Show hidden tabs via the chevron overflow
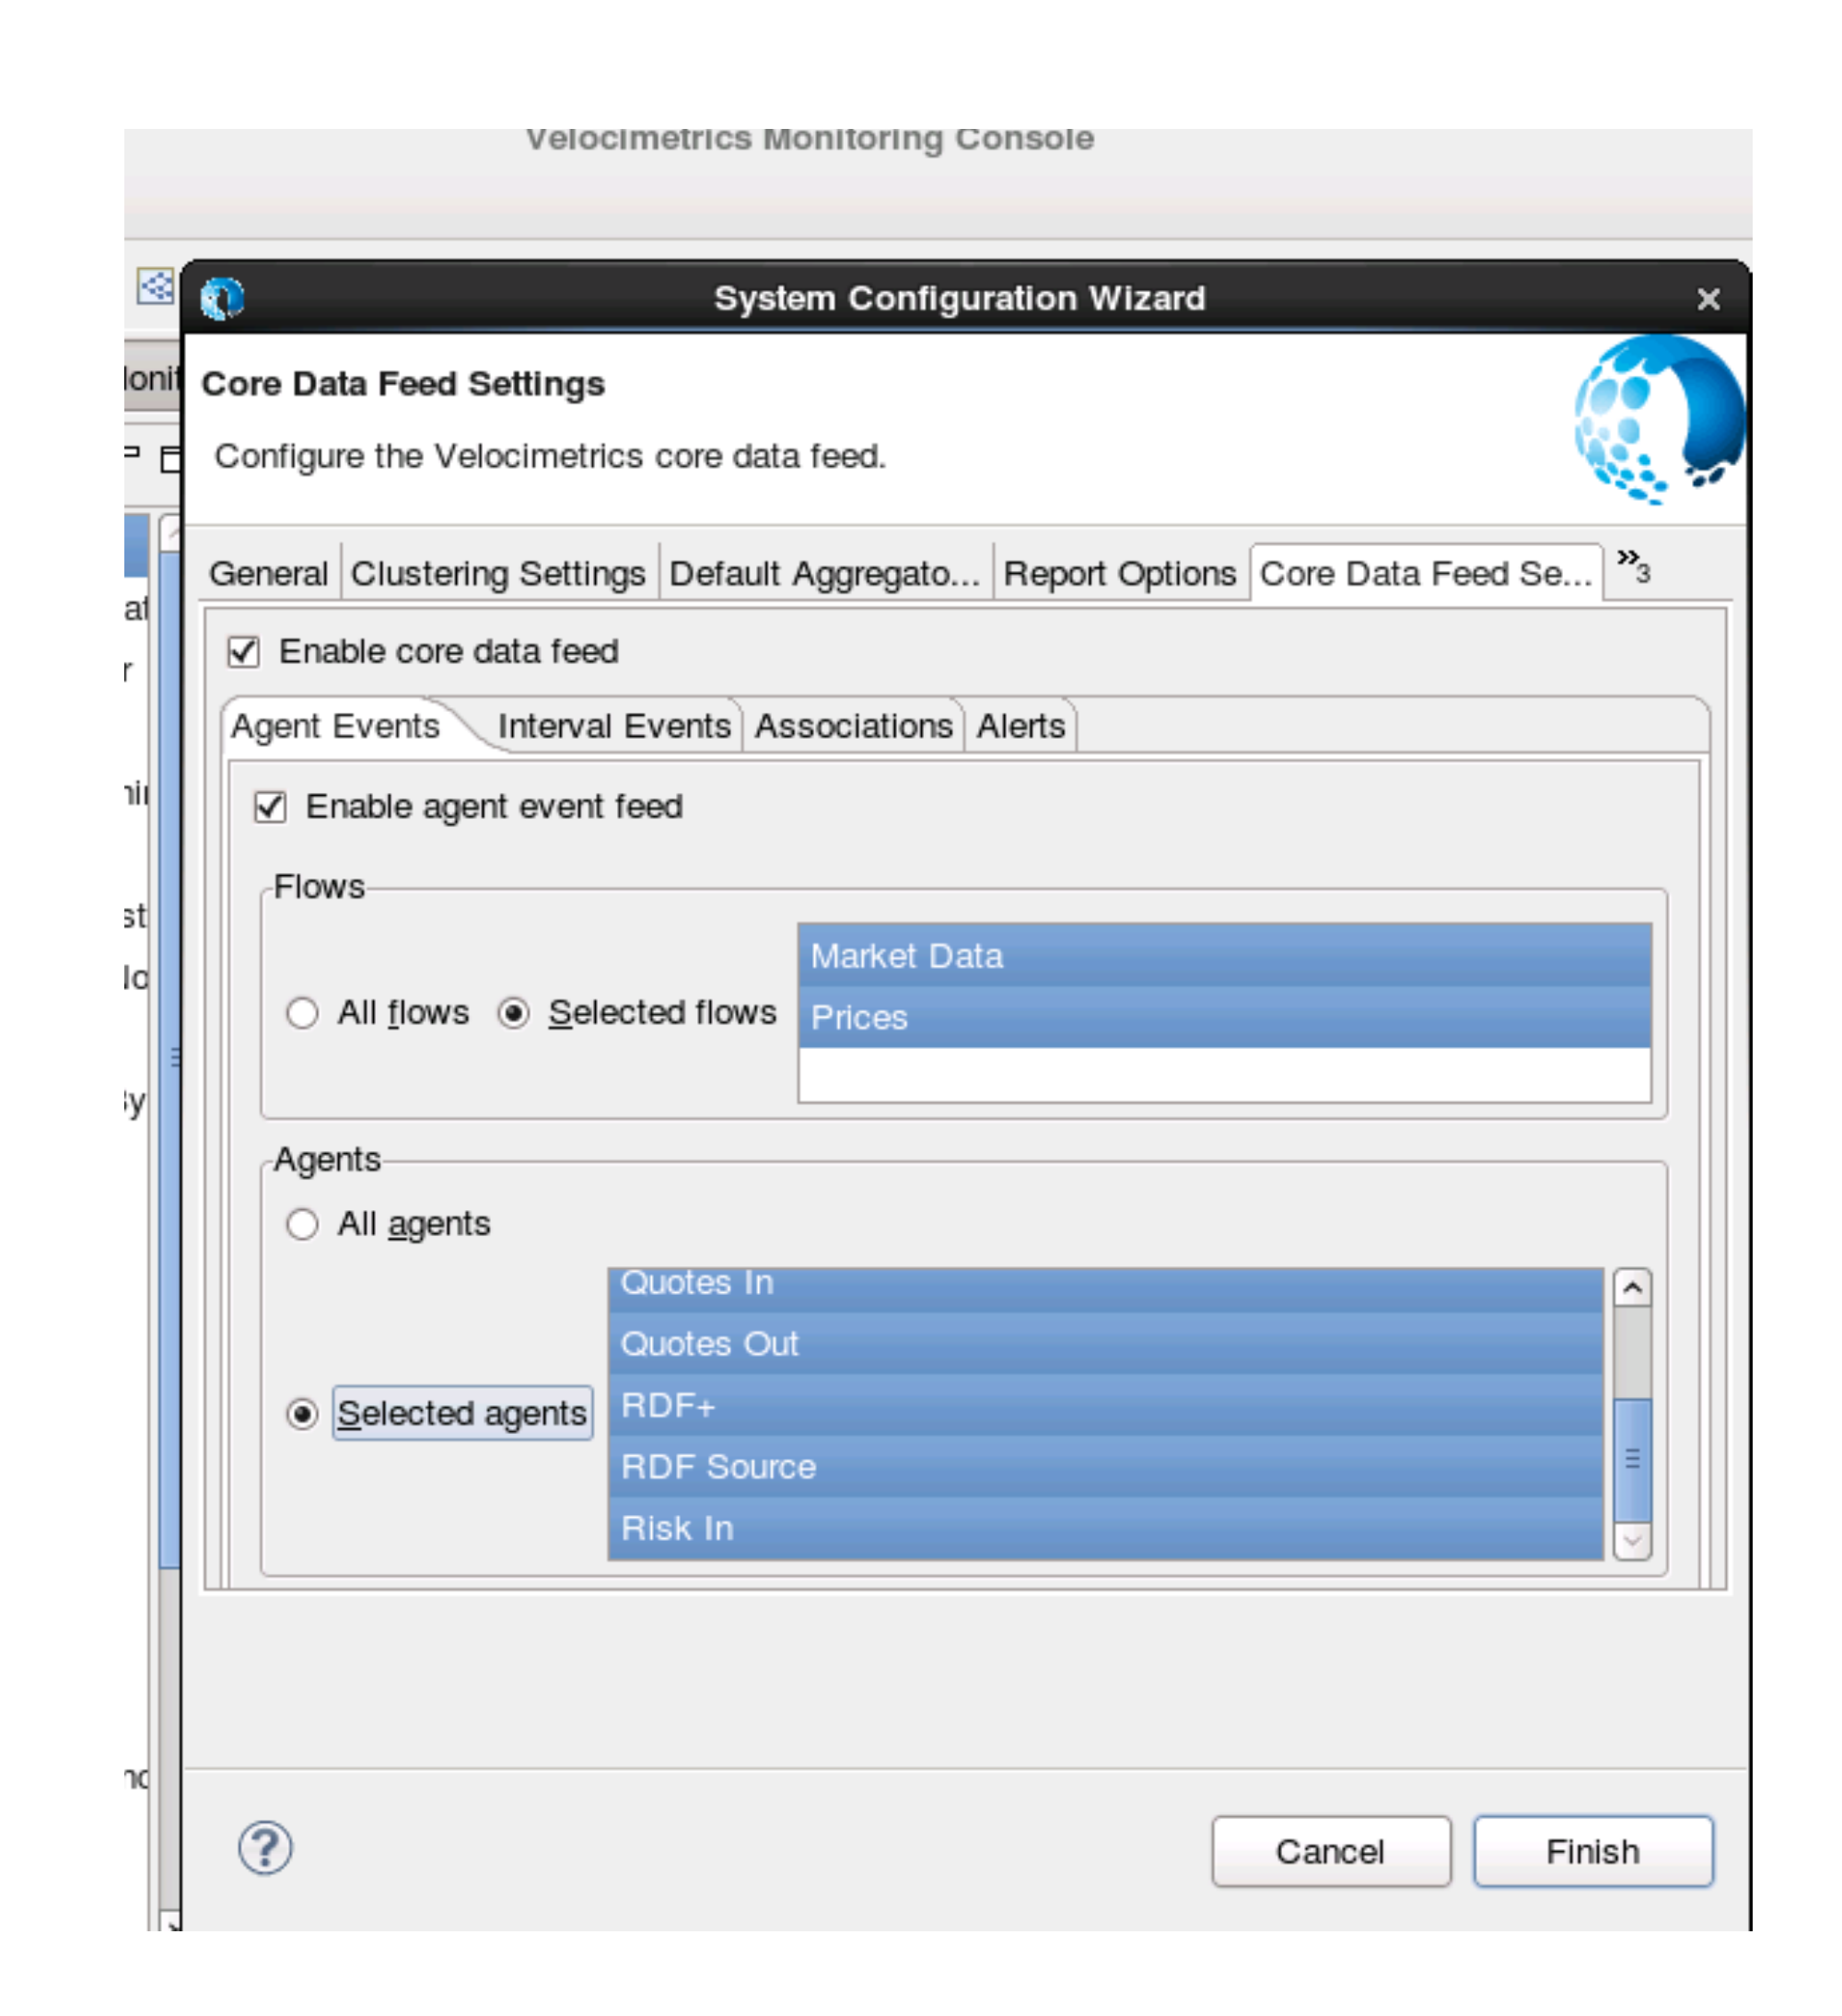The height and width of the screenshot is (2016, 1842). [1633, 566]
